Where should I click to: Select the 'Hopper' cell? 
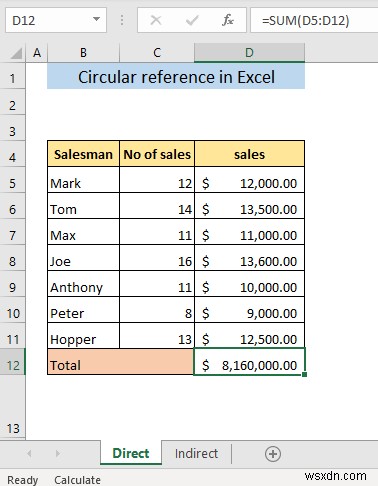(83, 336)
